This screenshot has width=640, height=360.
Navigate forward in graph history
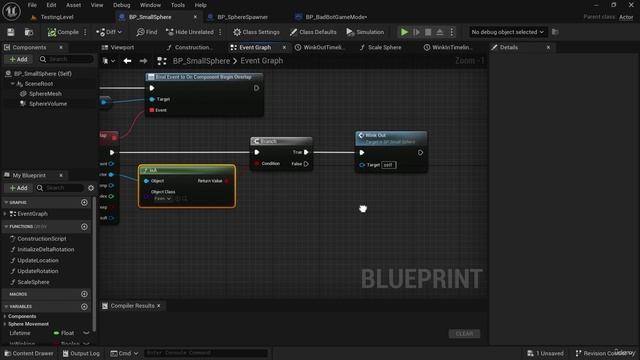click(x=143, y=61)
